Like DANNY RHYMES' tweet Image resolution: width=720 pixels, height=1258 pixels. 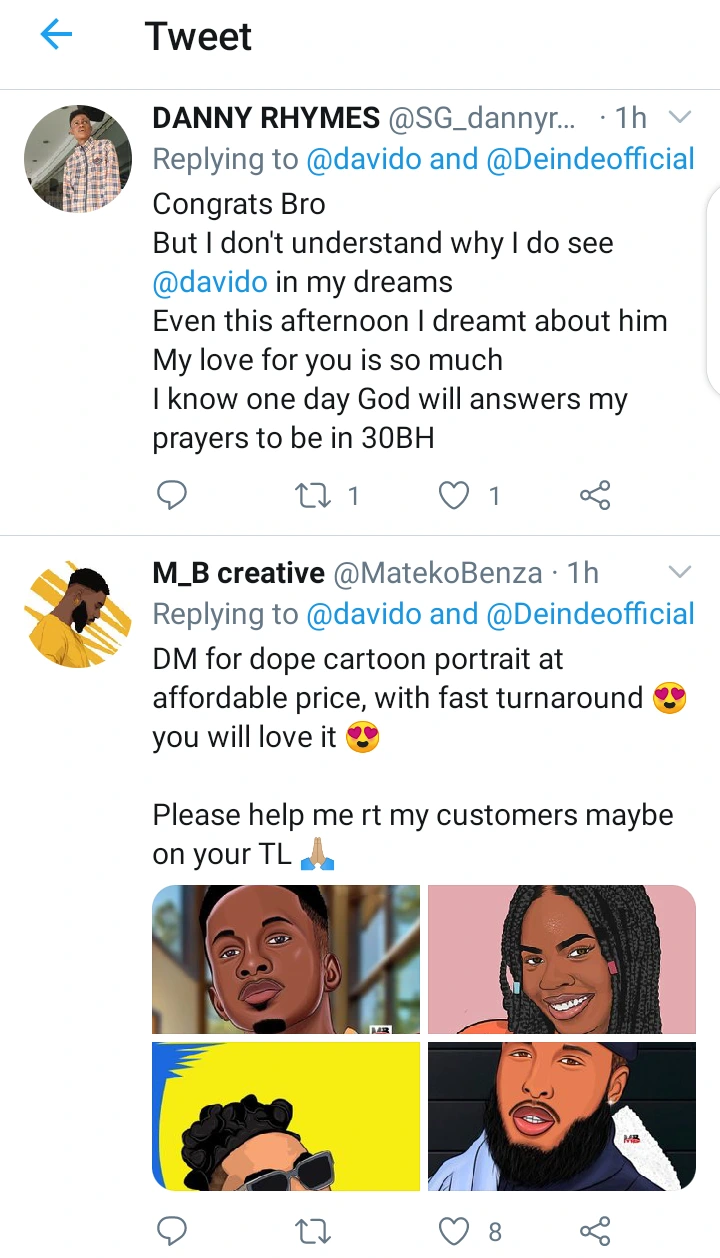456,494
